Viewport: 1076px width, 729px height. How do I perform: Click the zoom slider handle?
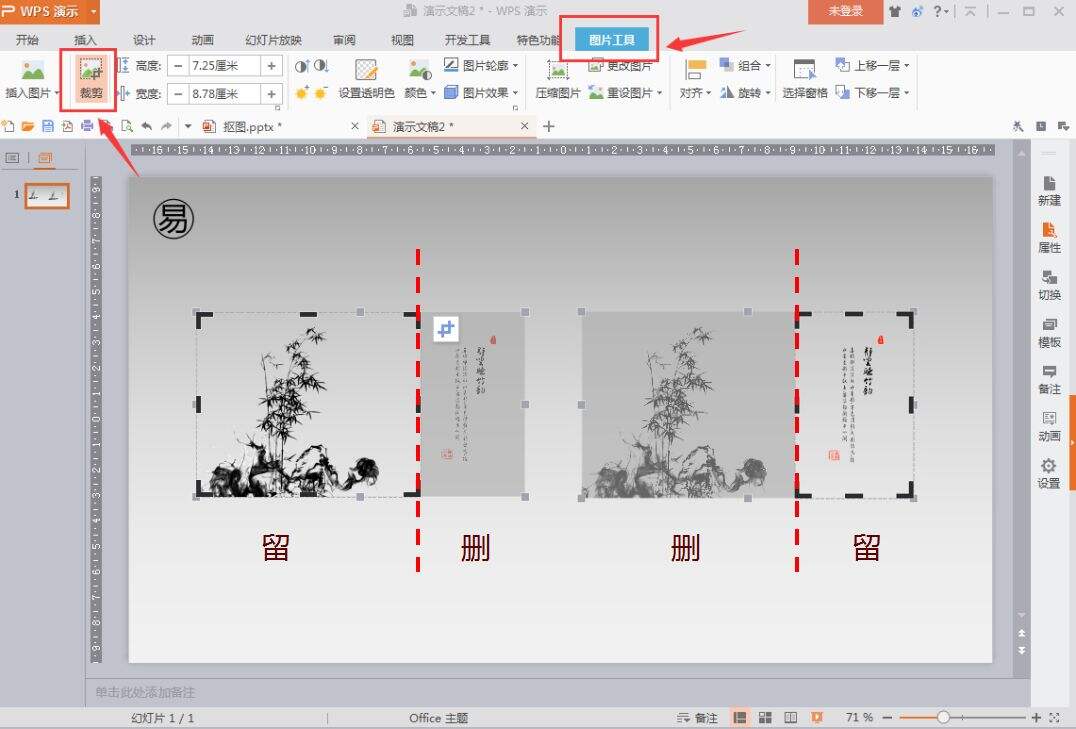(x=944, y=717)
